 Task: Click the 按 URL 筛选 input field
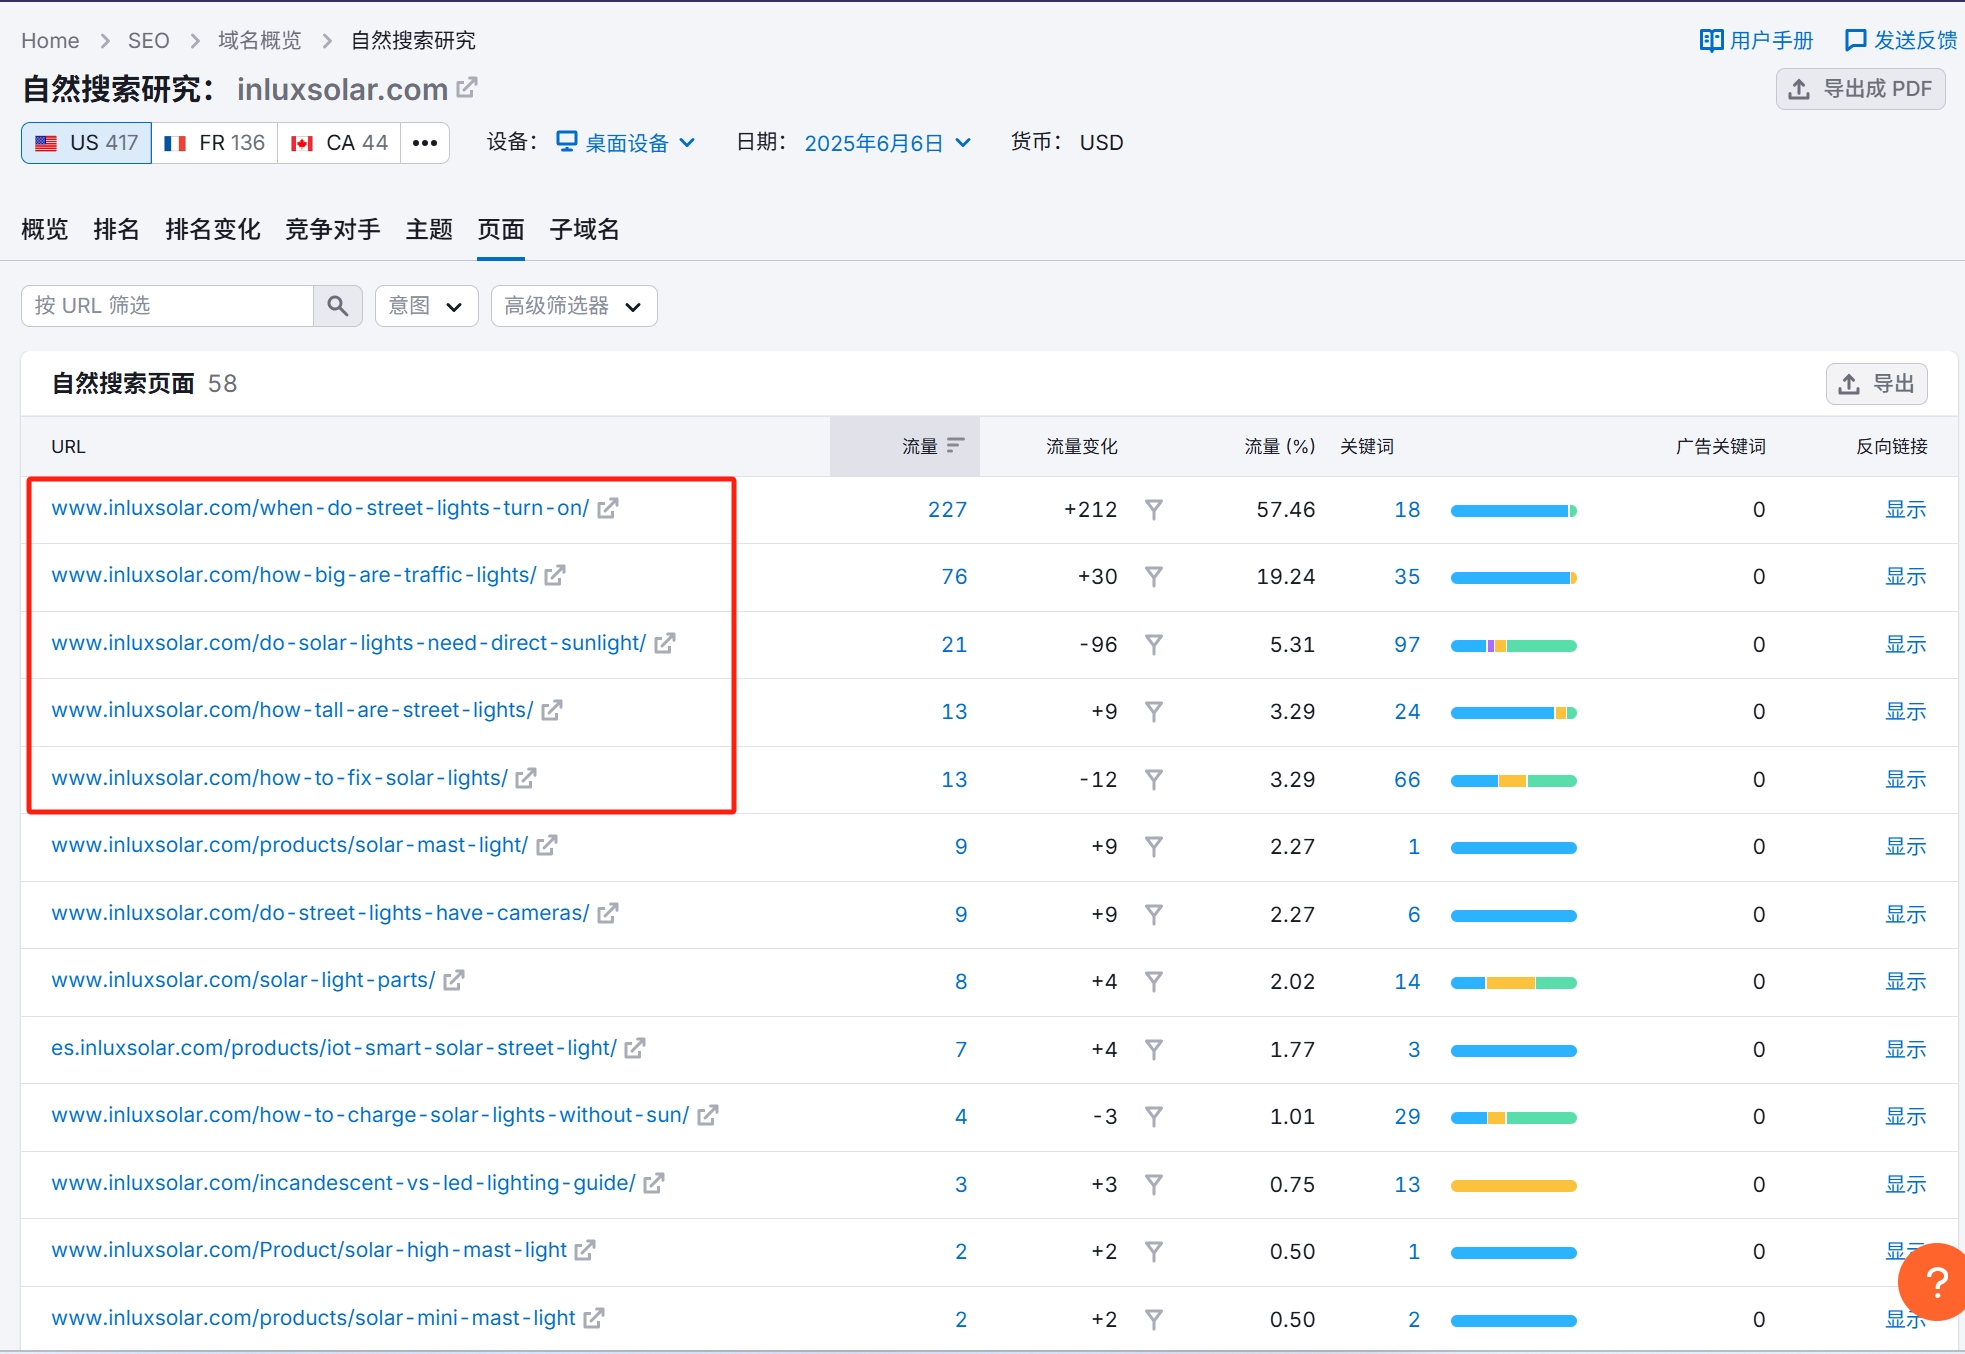[168, 306]
